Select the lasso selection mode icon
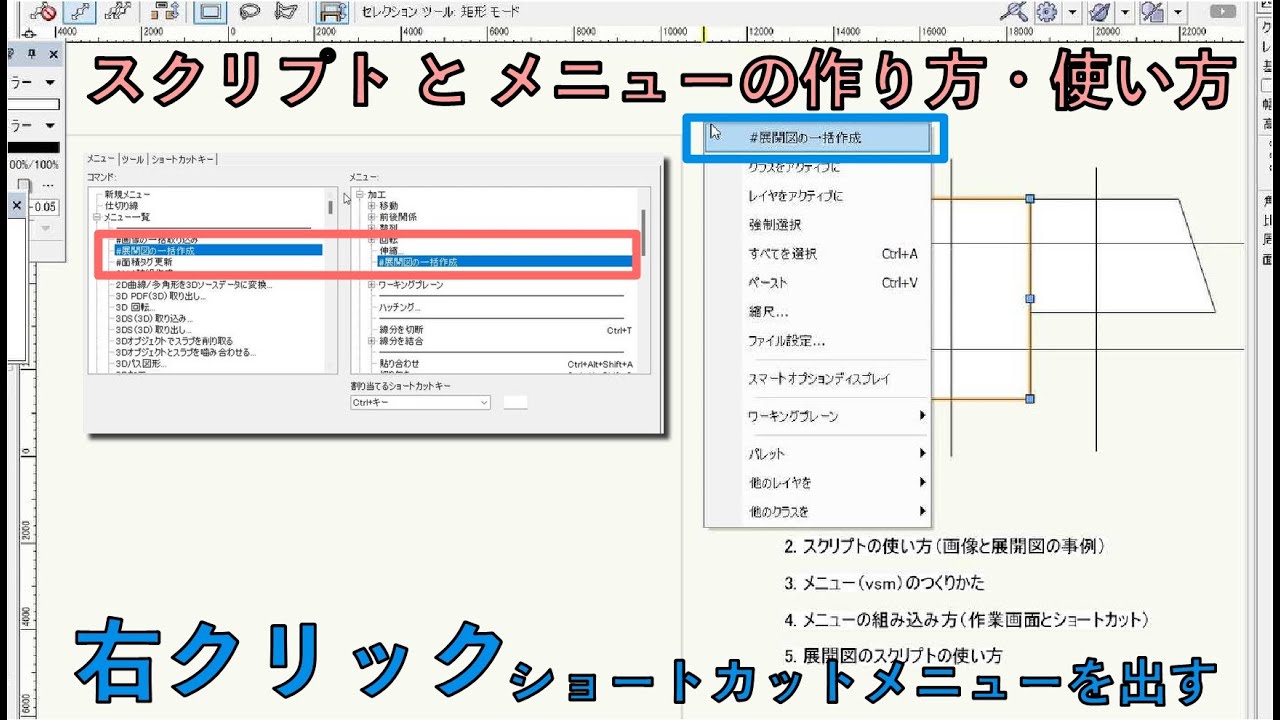1280x720 pixels. (x=250, y=12)
